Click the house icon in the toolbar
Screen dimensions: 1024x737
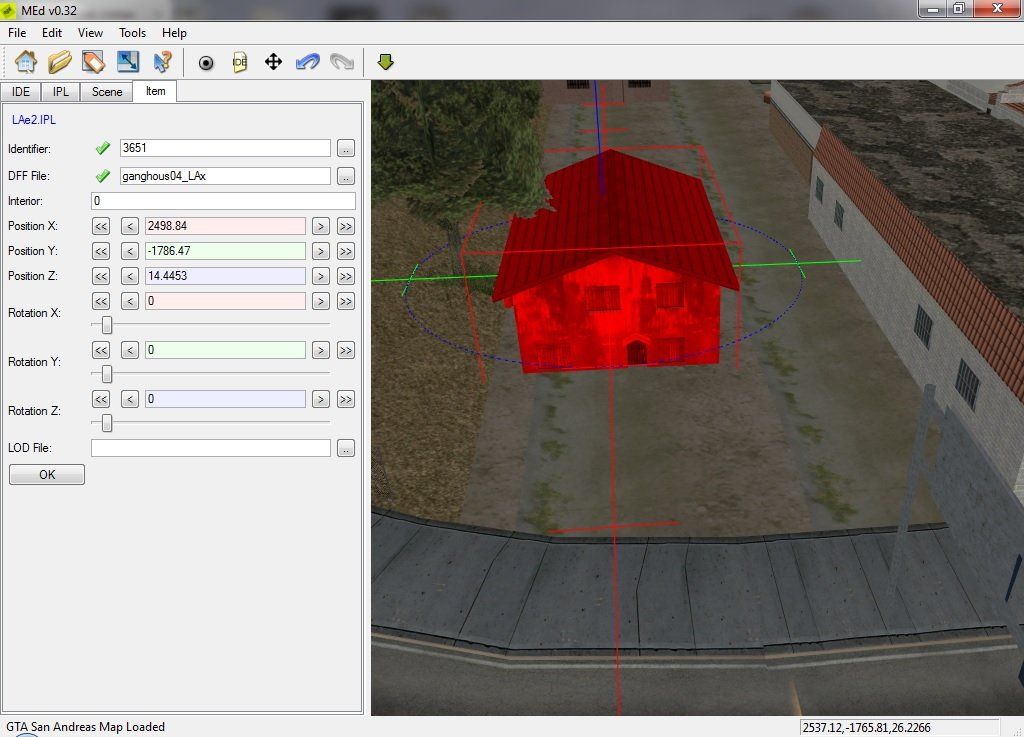tap(26, 62)
